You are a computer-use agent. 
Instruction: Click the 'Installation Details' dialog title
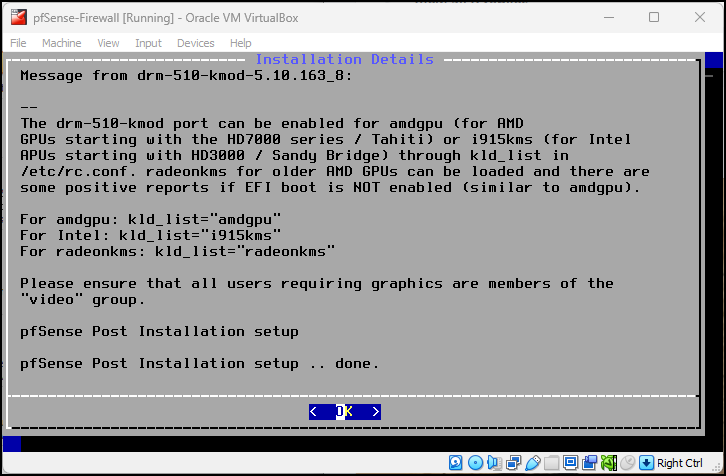[344, 59]
